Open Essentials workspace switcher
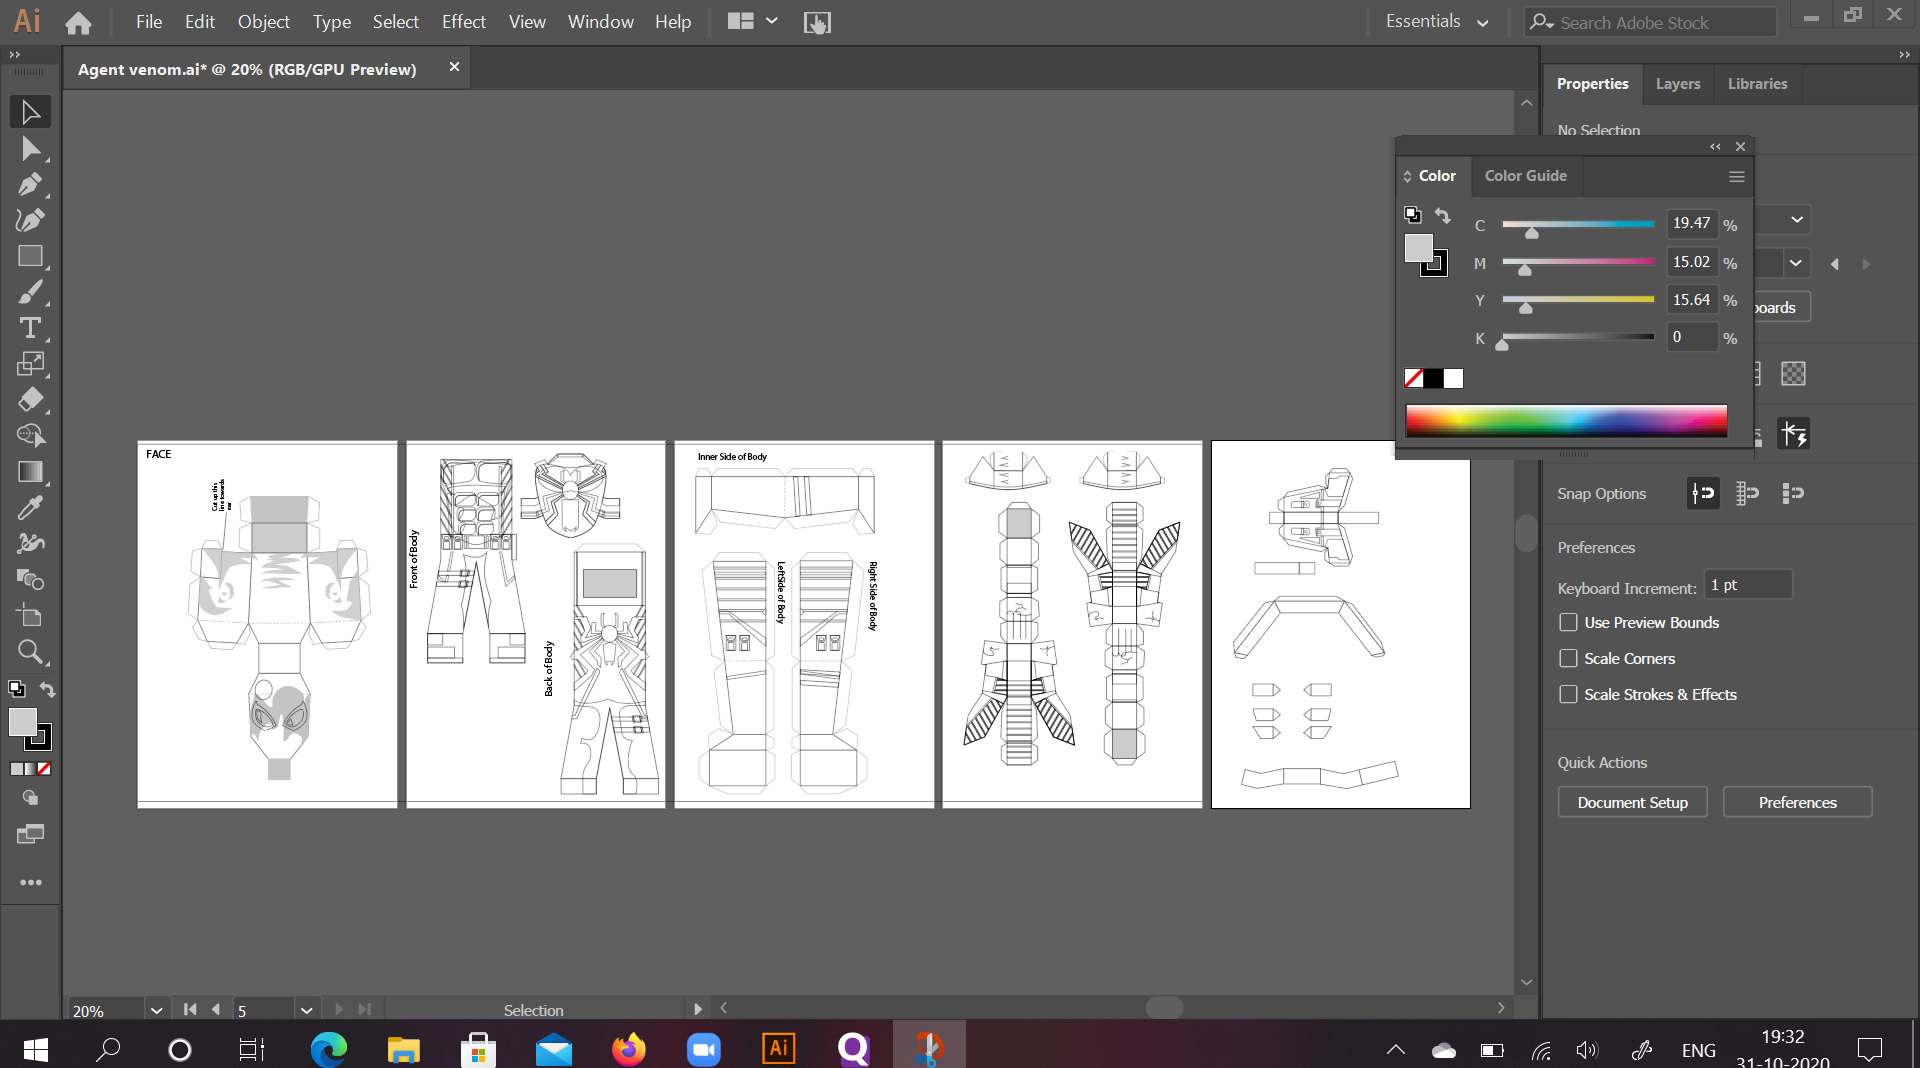The width and height of the screenshot is (1920, 1068). pyautogui.click(x=1436, y=21)
